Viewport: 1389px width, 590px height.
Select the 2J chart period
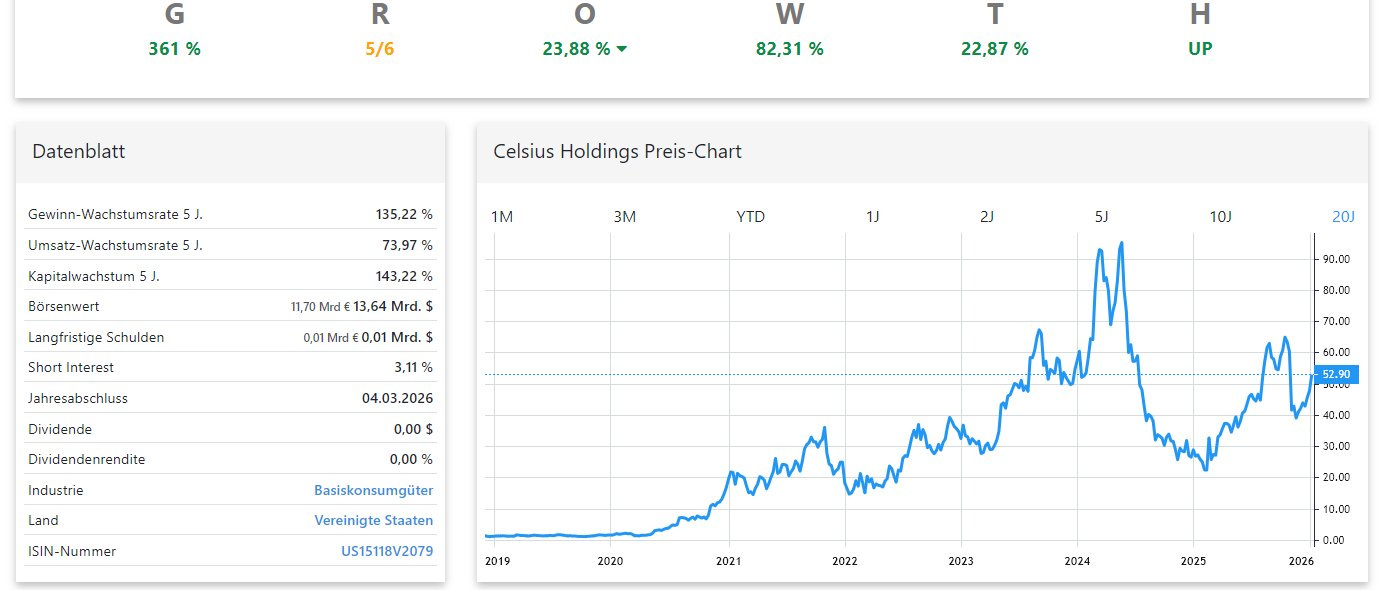(x=987, y=216)
